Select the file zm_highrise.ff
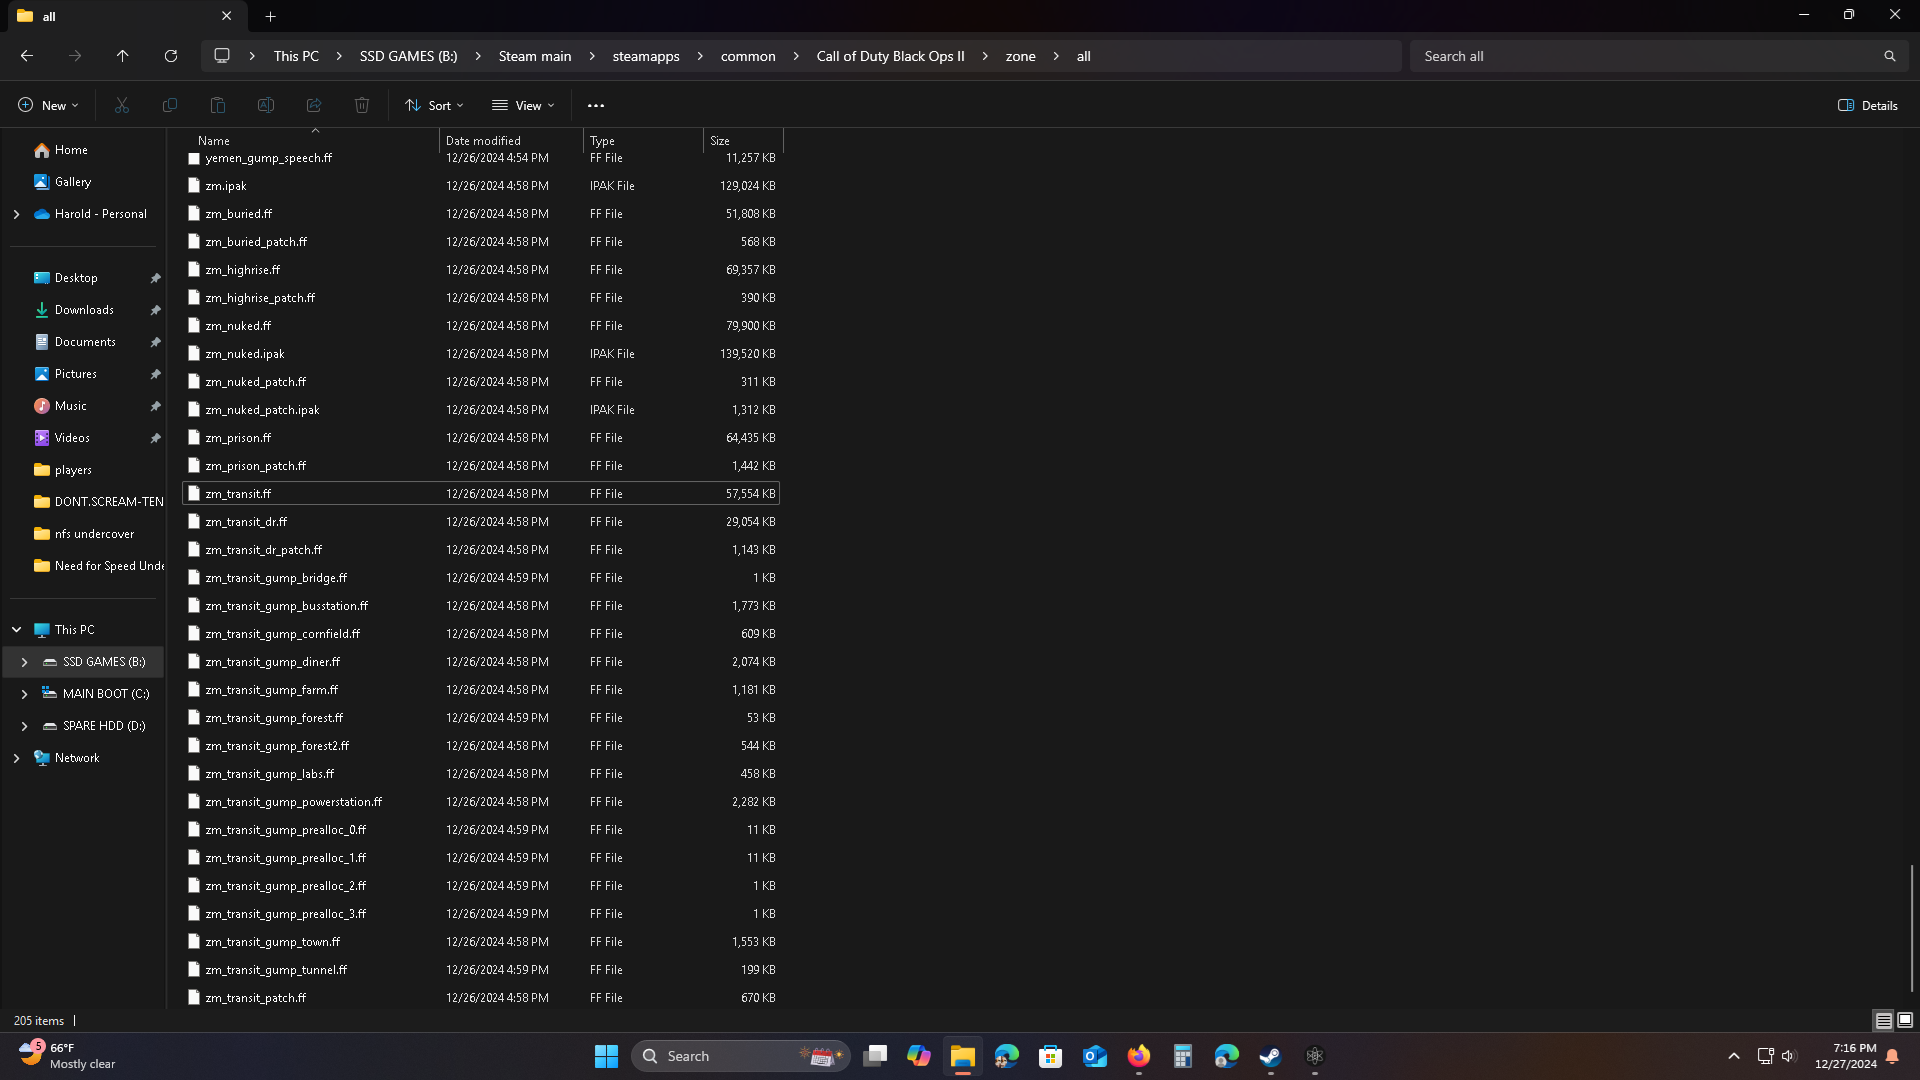 pyautogui.click(x=481, y=270)
